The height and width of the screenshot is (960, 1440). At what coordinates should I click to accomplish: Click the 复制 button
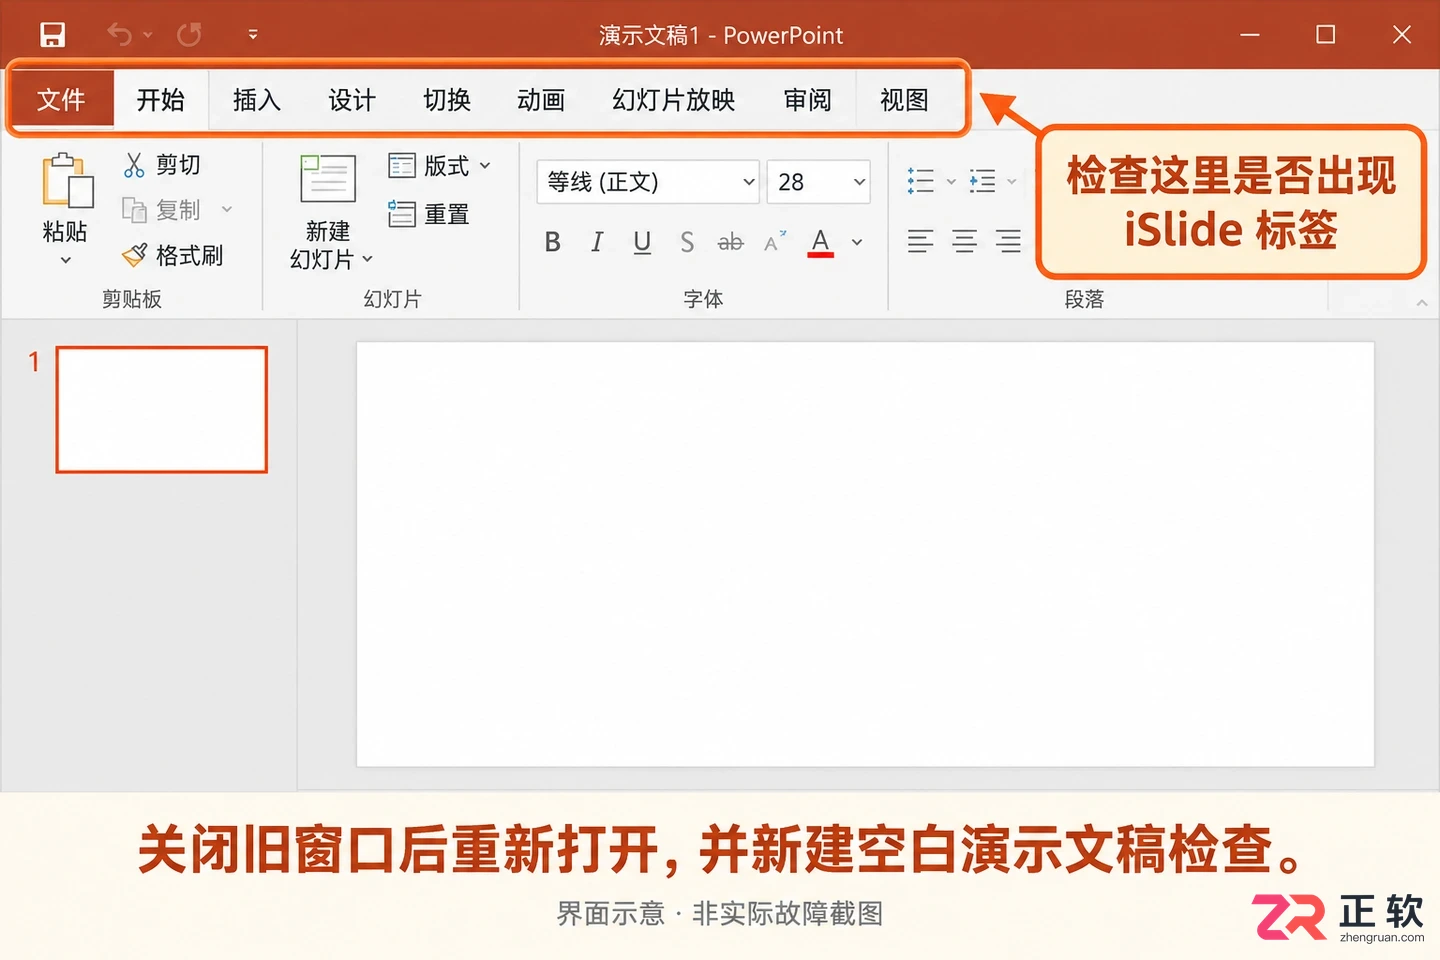[162, 210]
